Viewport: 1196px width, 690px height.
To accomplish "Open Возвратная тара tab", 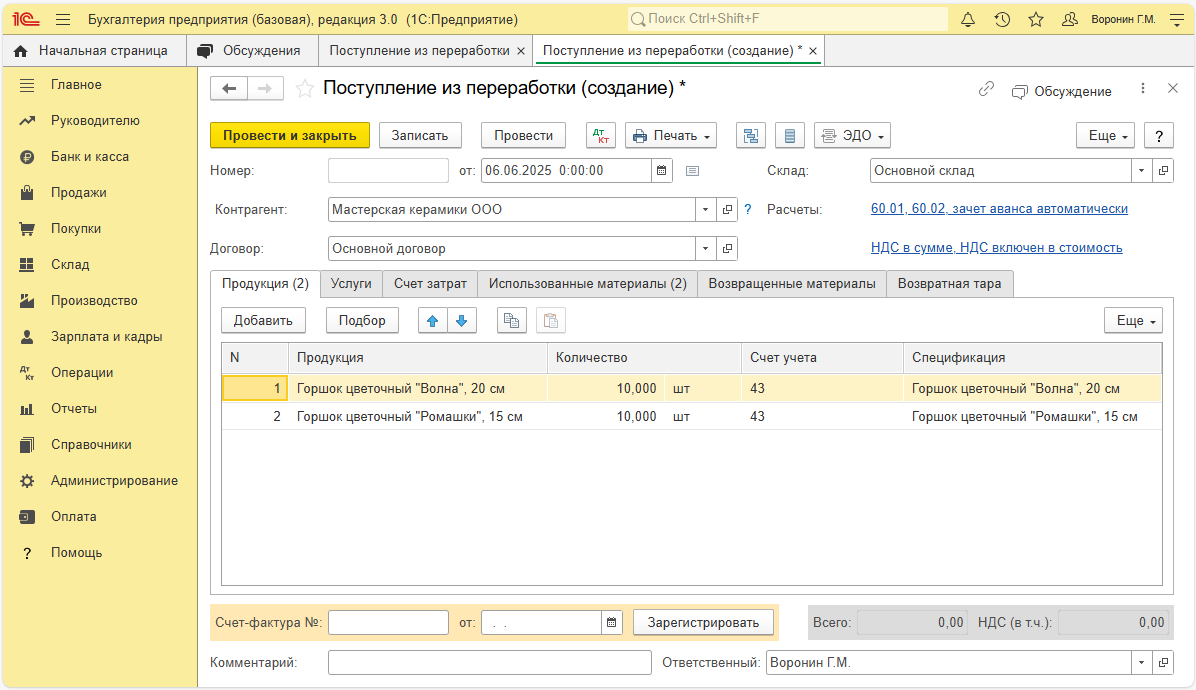I will pyautogui.click(x=950, y=284).
